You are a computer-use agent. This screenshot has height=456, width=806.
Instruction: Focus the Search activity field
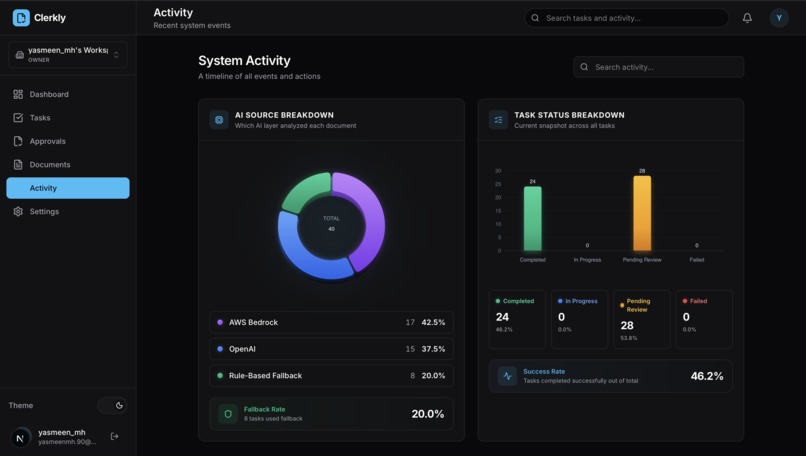[658, 67]
